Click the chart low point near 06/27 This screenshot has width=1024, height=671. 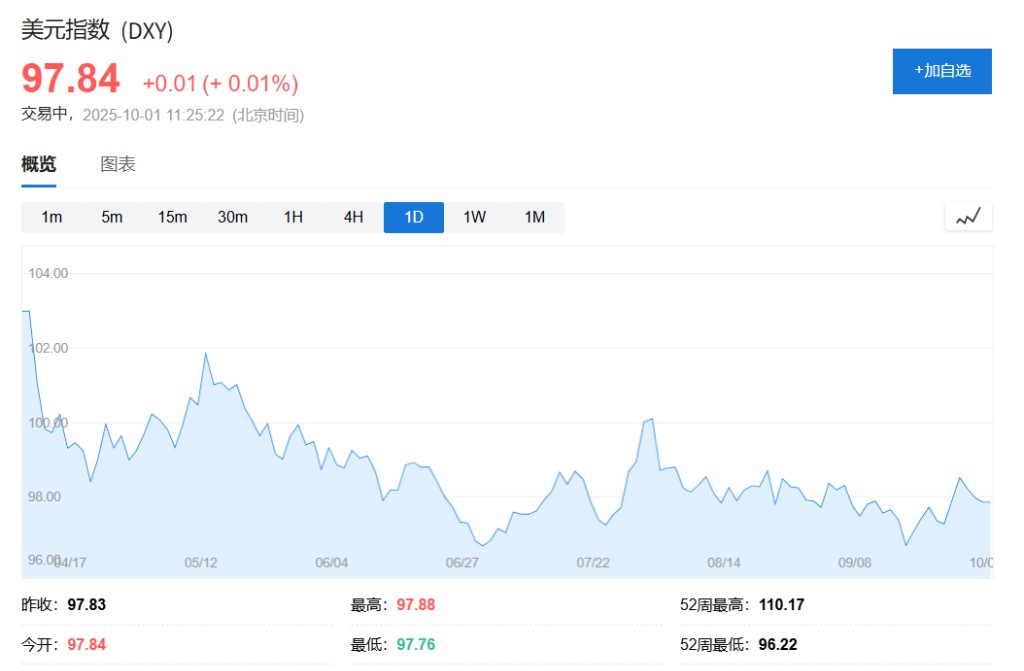tap(482, 545)
